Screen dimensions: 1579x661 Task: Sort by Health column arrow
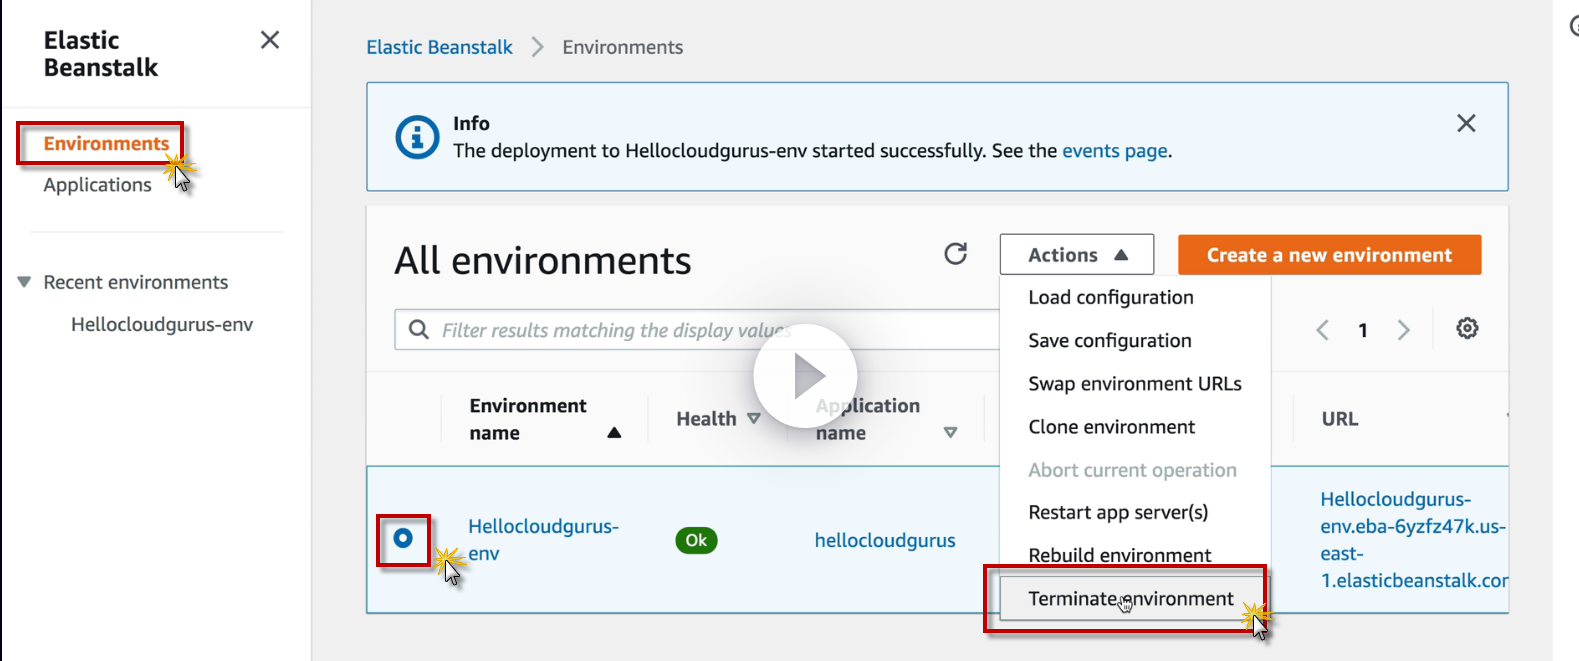point(754,419)
